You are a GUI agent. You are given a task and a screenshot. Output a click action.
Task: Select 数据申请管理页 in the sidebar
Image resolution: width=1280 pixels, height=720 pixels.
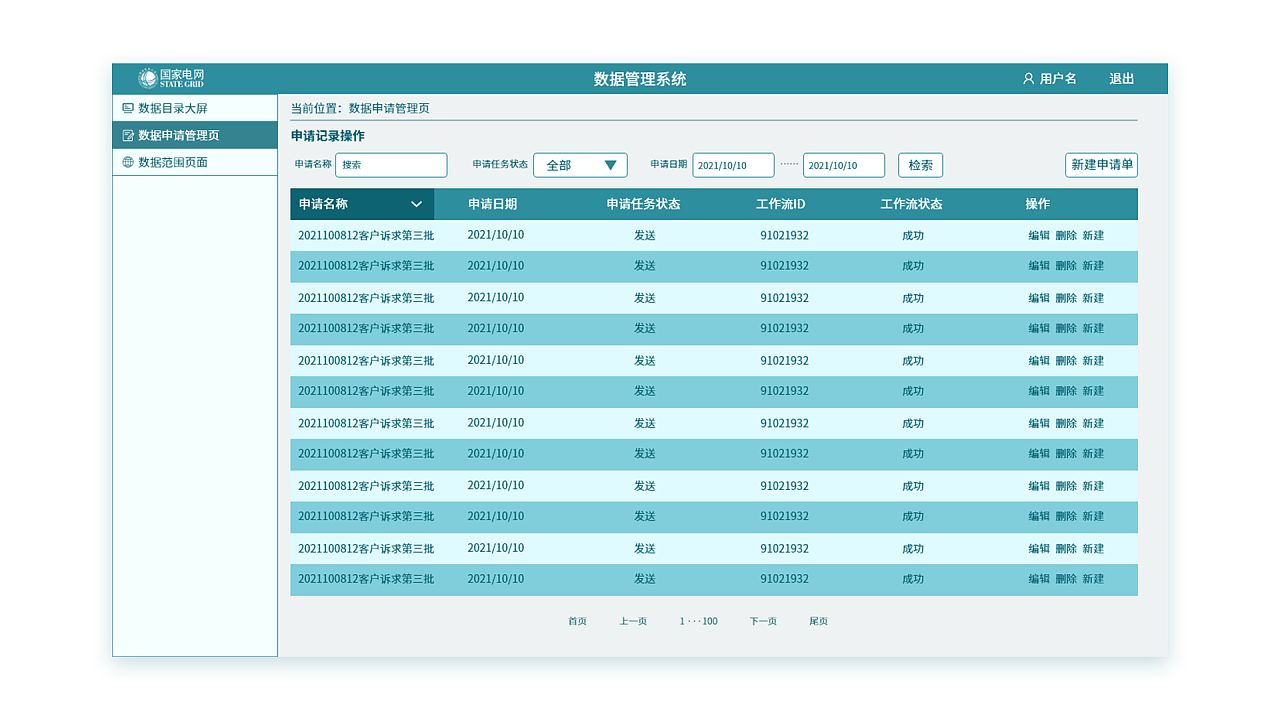[x=195, y=135]
